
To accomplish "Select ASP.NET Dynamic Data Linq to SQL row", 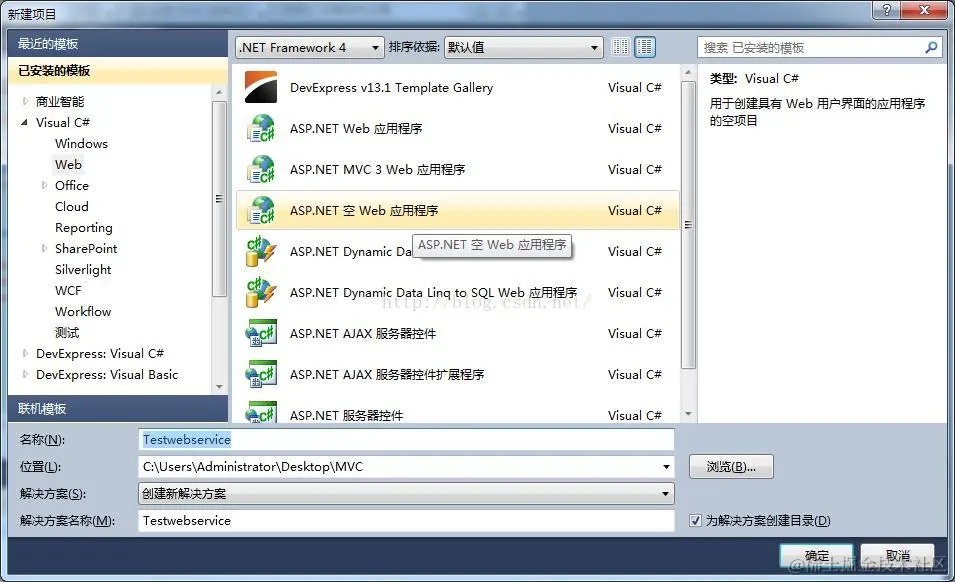I will 457,292.
